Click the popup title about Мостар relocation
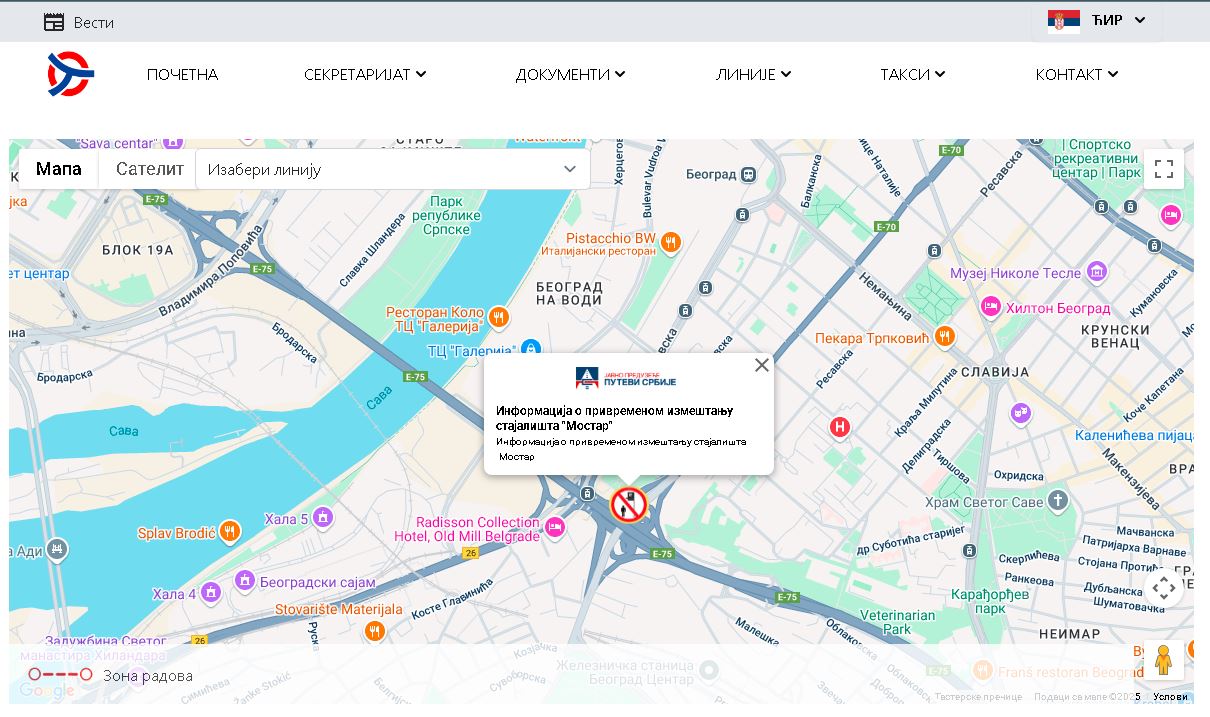 (x=615, y=418)
